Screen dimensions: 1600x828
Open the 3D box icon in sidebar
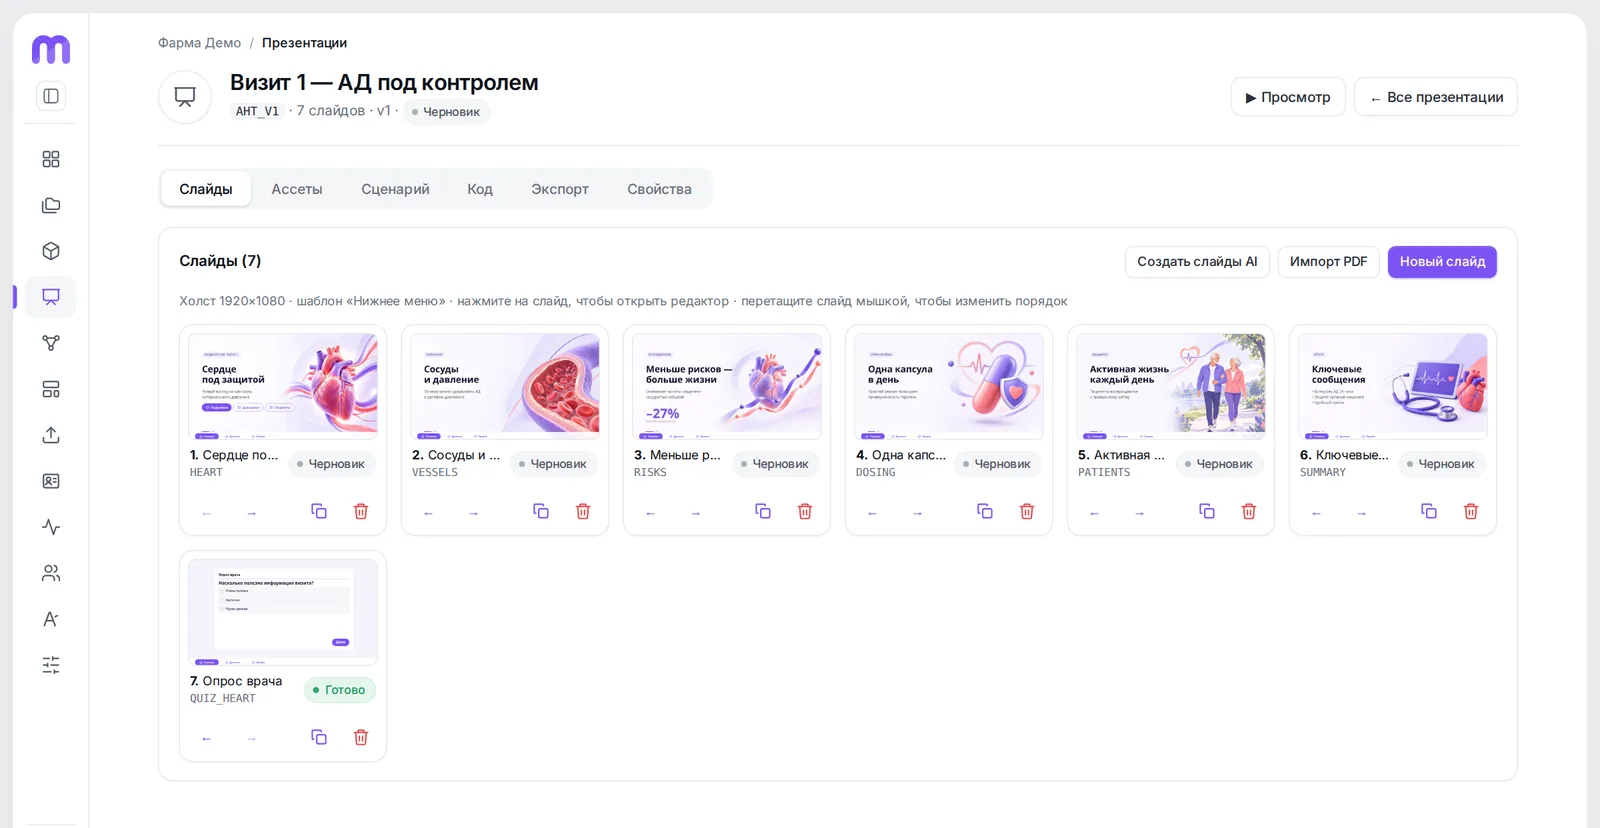click(x=51, y=251)
